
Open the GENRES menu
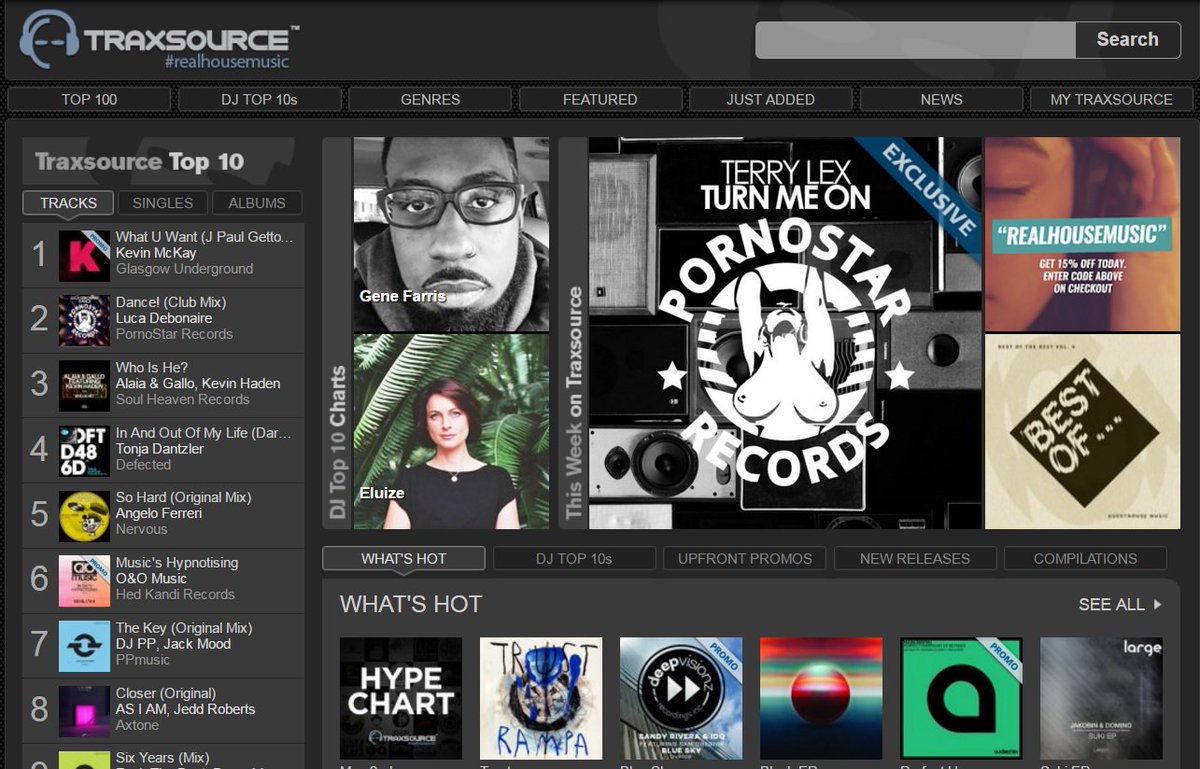[430, 99]
